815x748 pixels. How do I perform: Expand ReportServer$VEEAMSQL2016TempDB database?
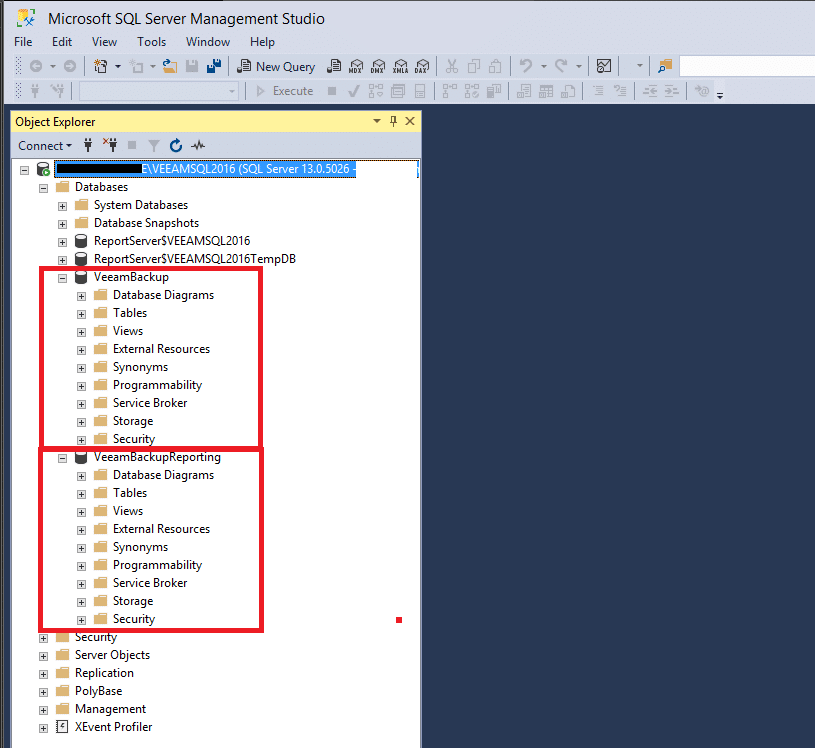pyautogui.click(x=62, y=260)
